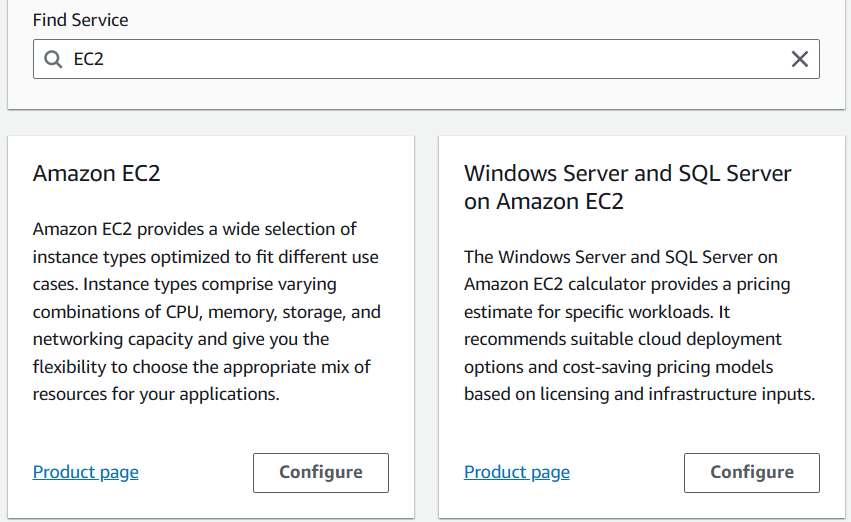Viewport: 851px width, 522px height.
Task: Click 'on Amazon EC2' heading second line
Action: (x=544, y=201)
